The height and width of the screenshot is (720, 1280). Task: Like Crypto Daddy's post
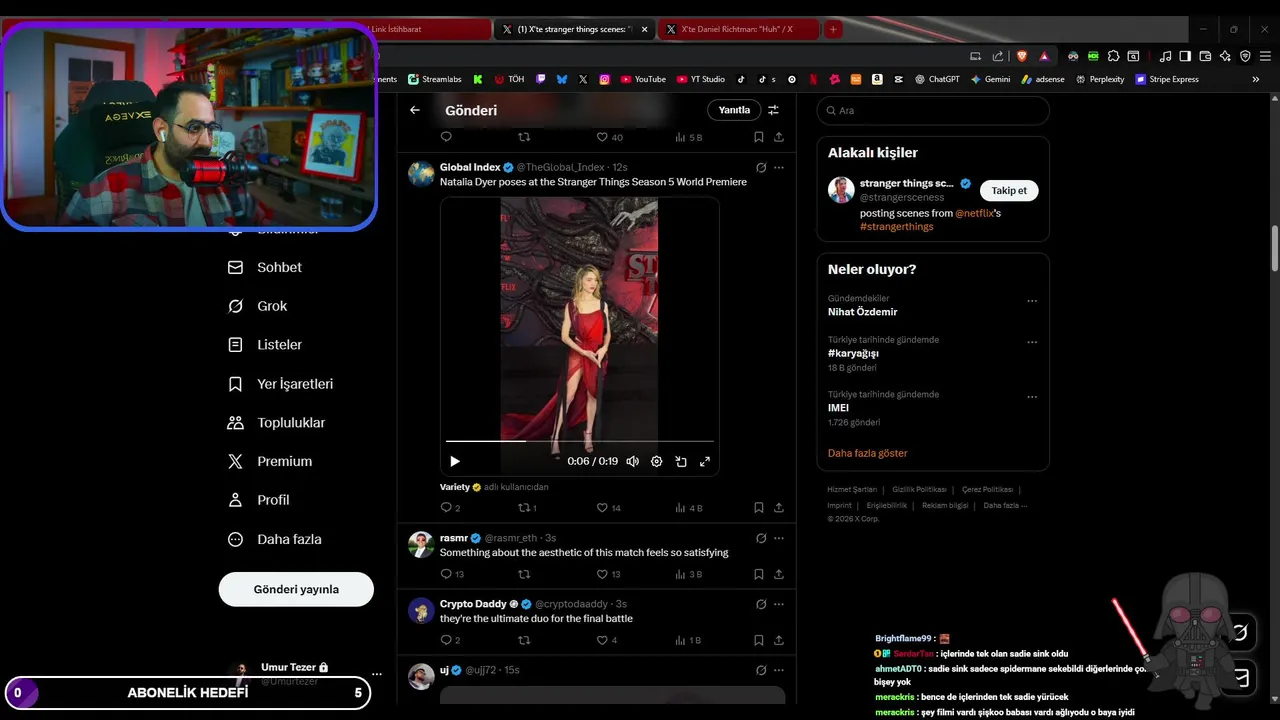coord(602,640)
